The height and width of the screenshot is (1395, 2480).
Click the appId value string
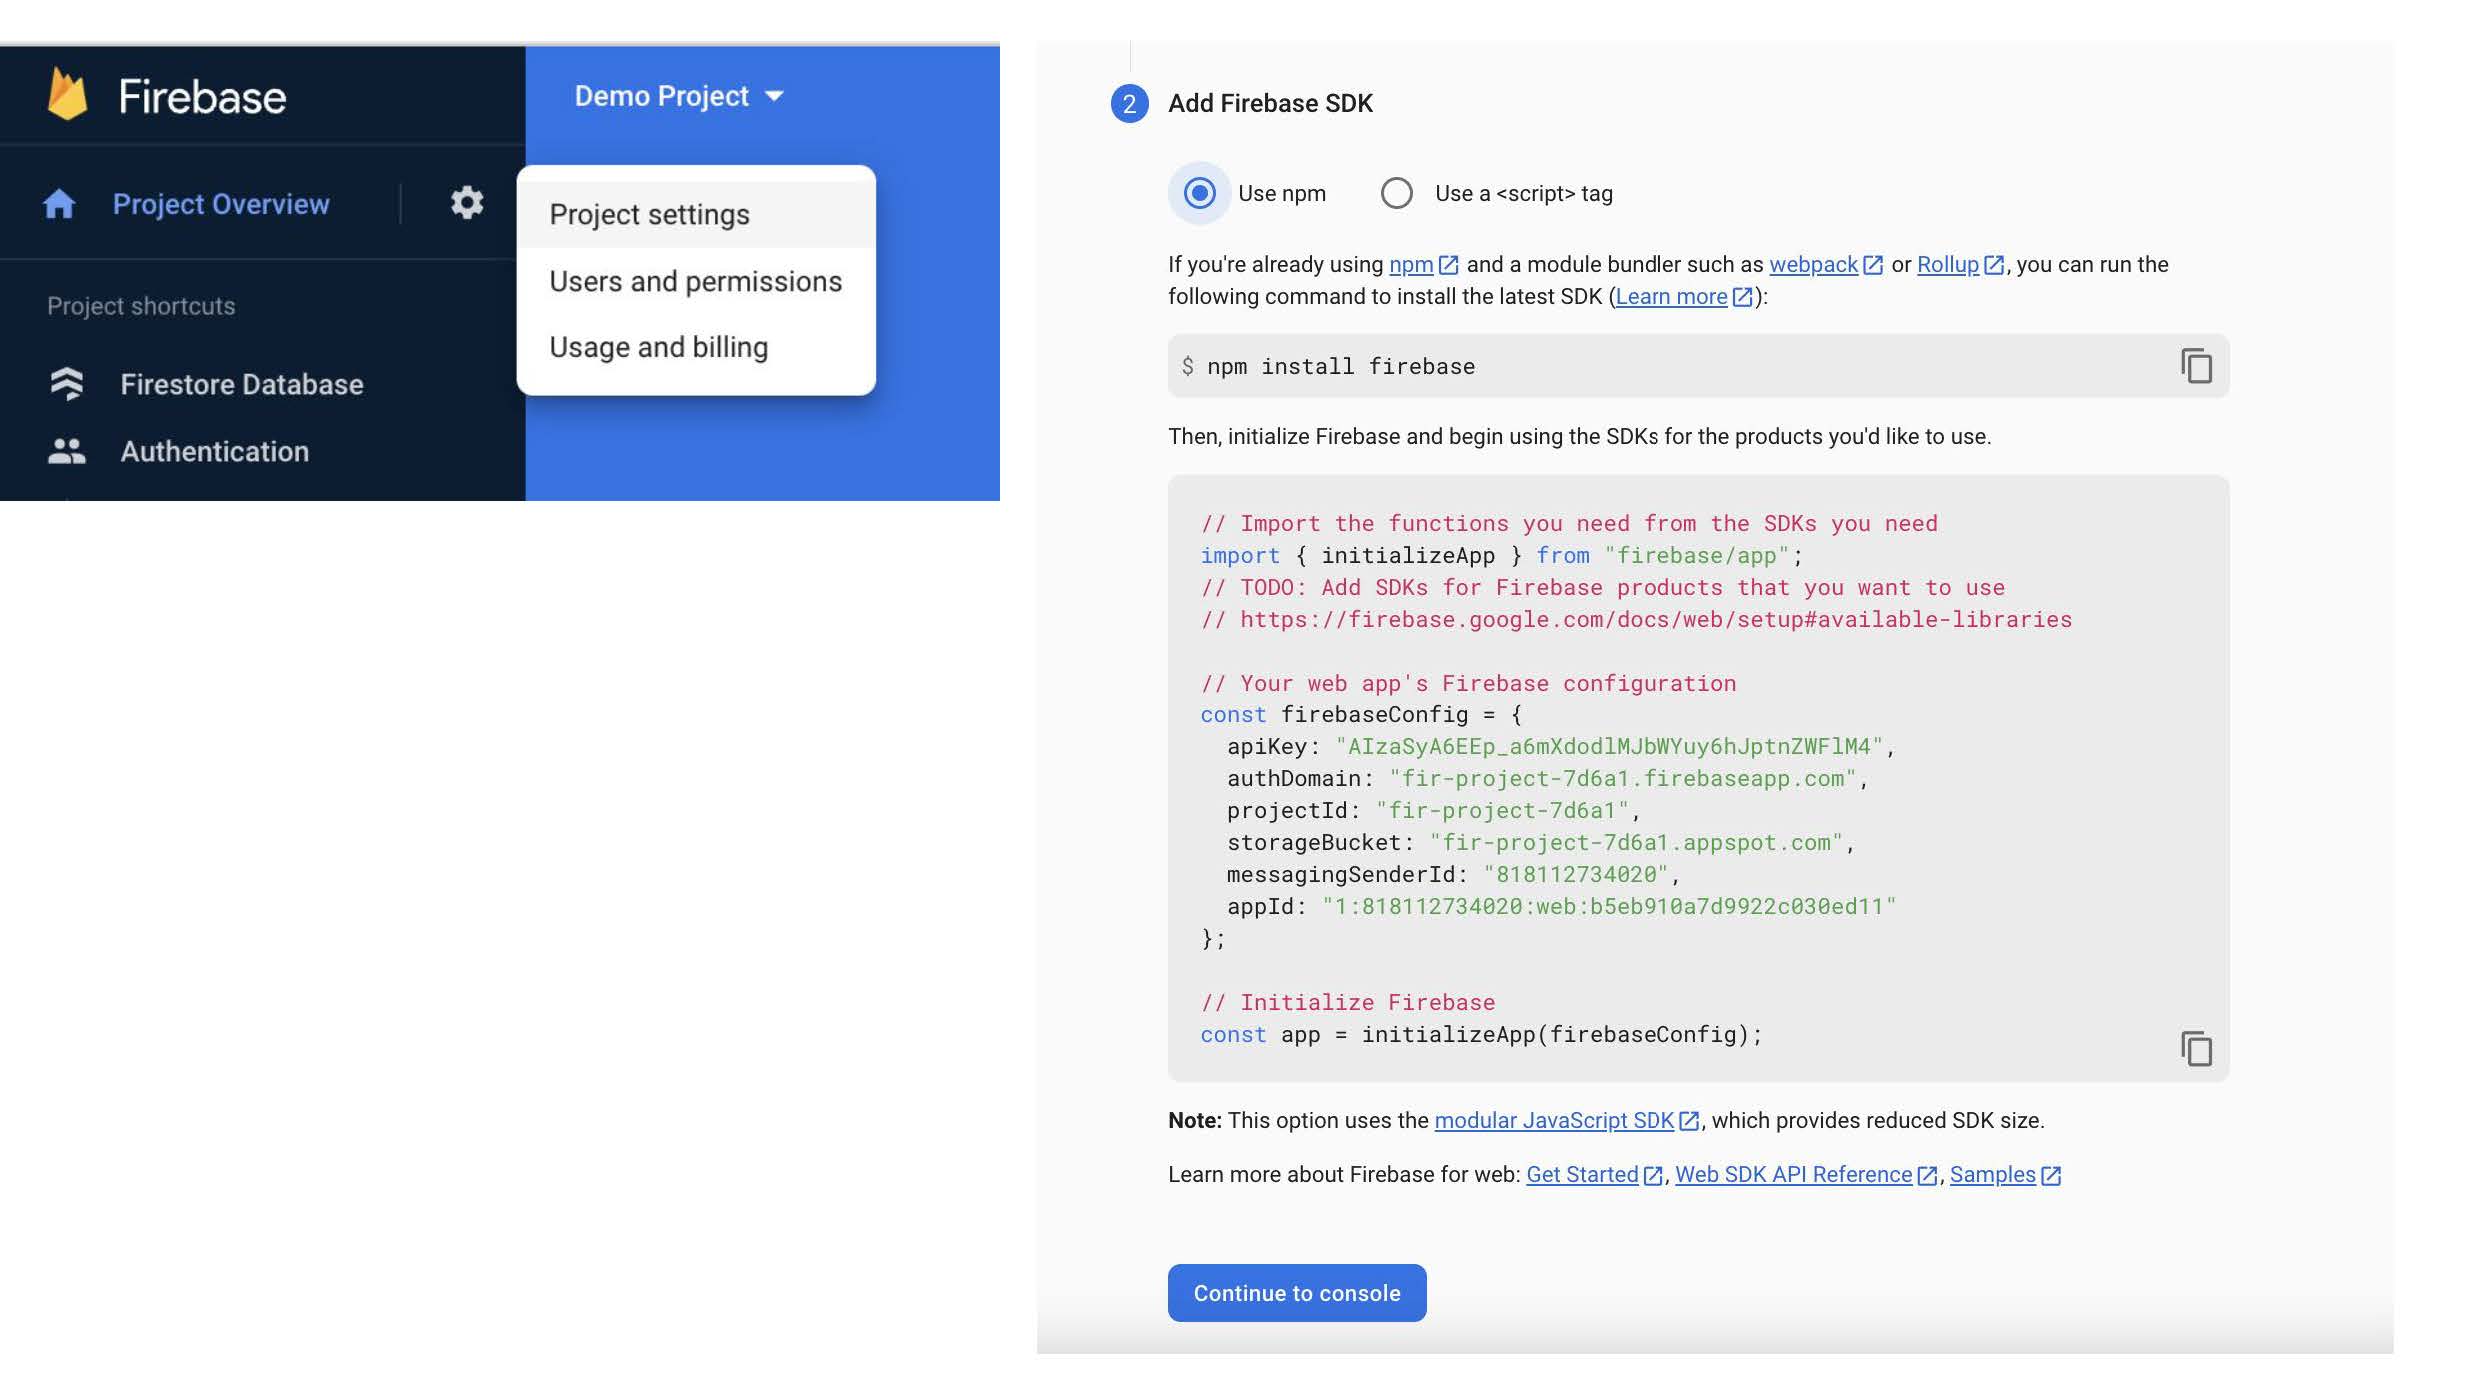pyautogui.click(x=1609, y=906)
